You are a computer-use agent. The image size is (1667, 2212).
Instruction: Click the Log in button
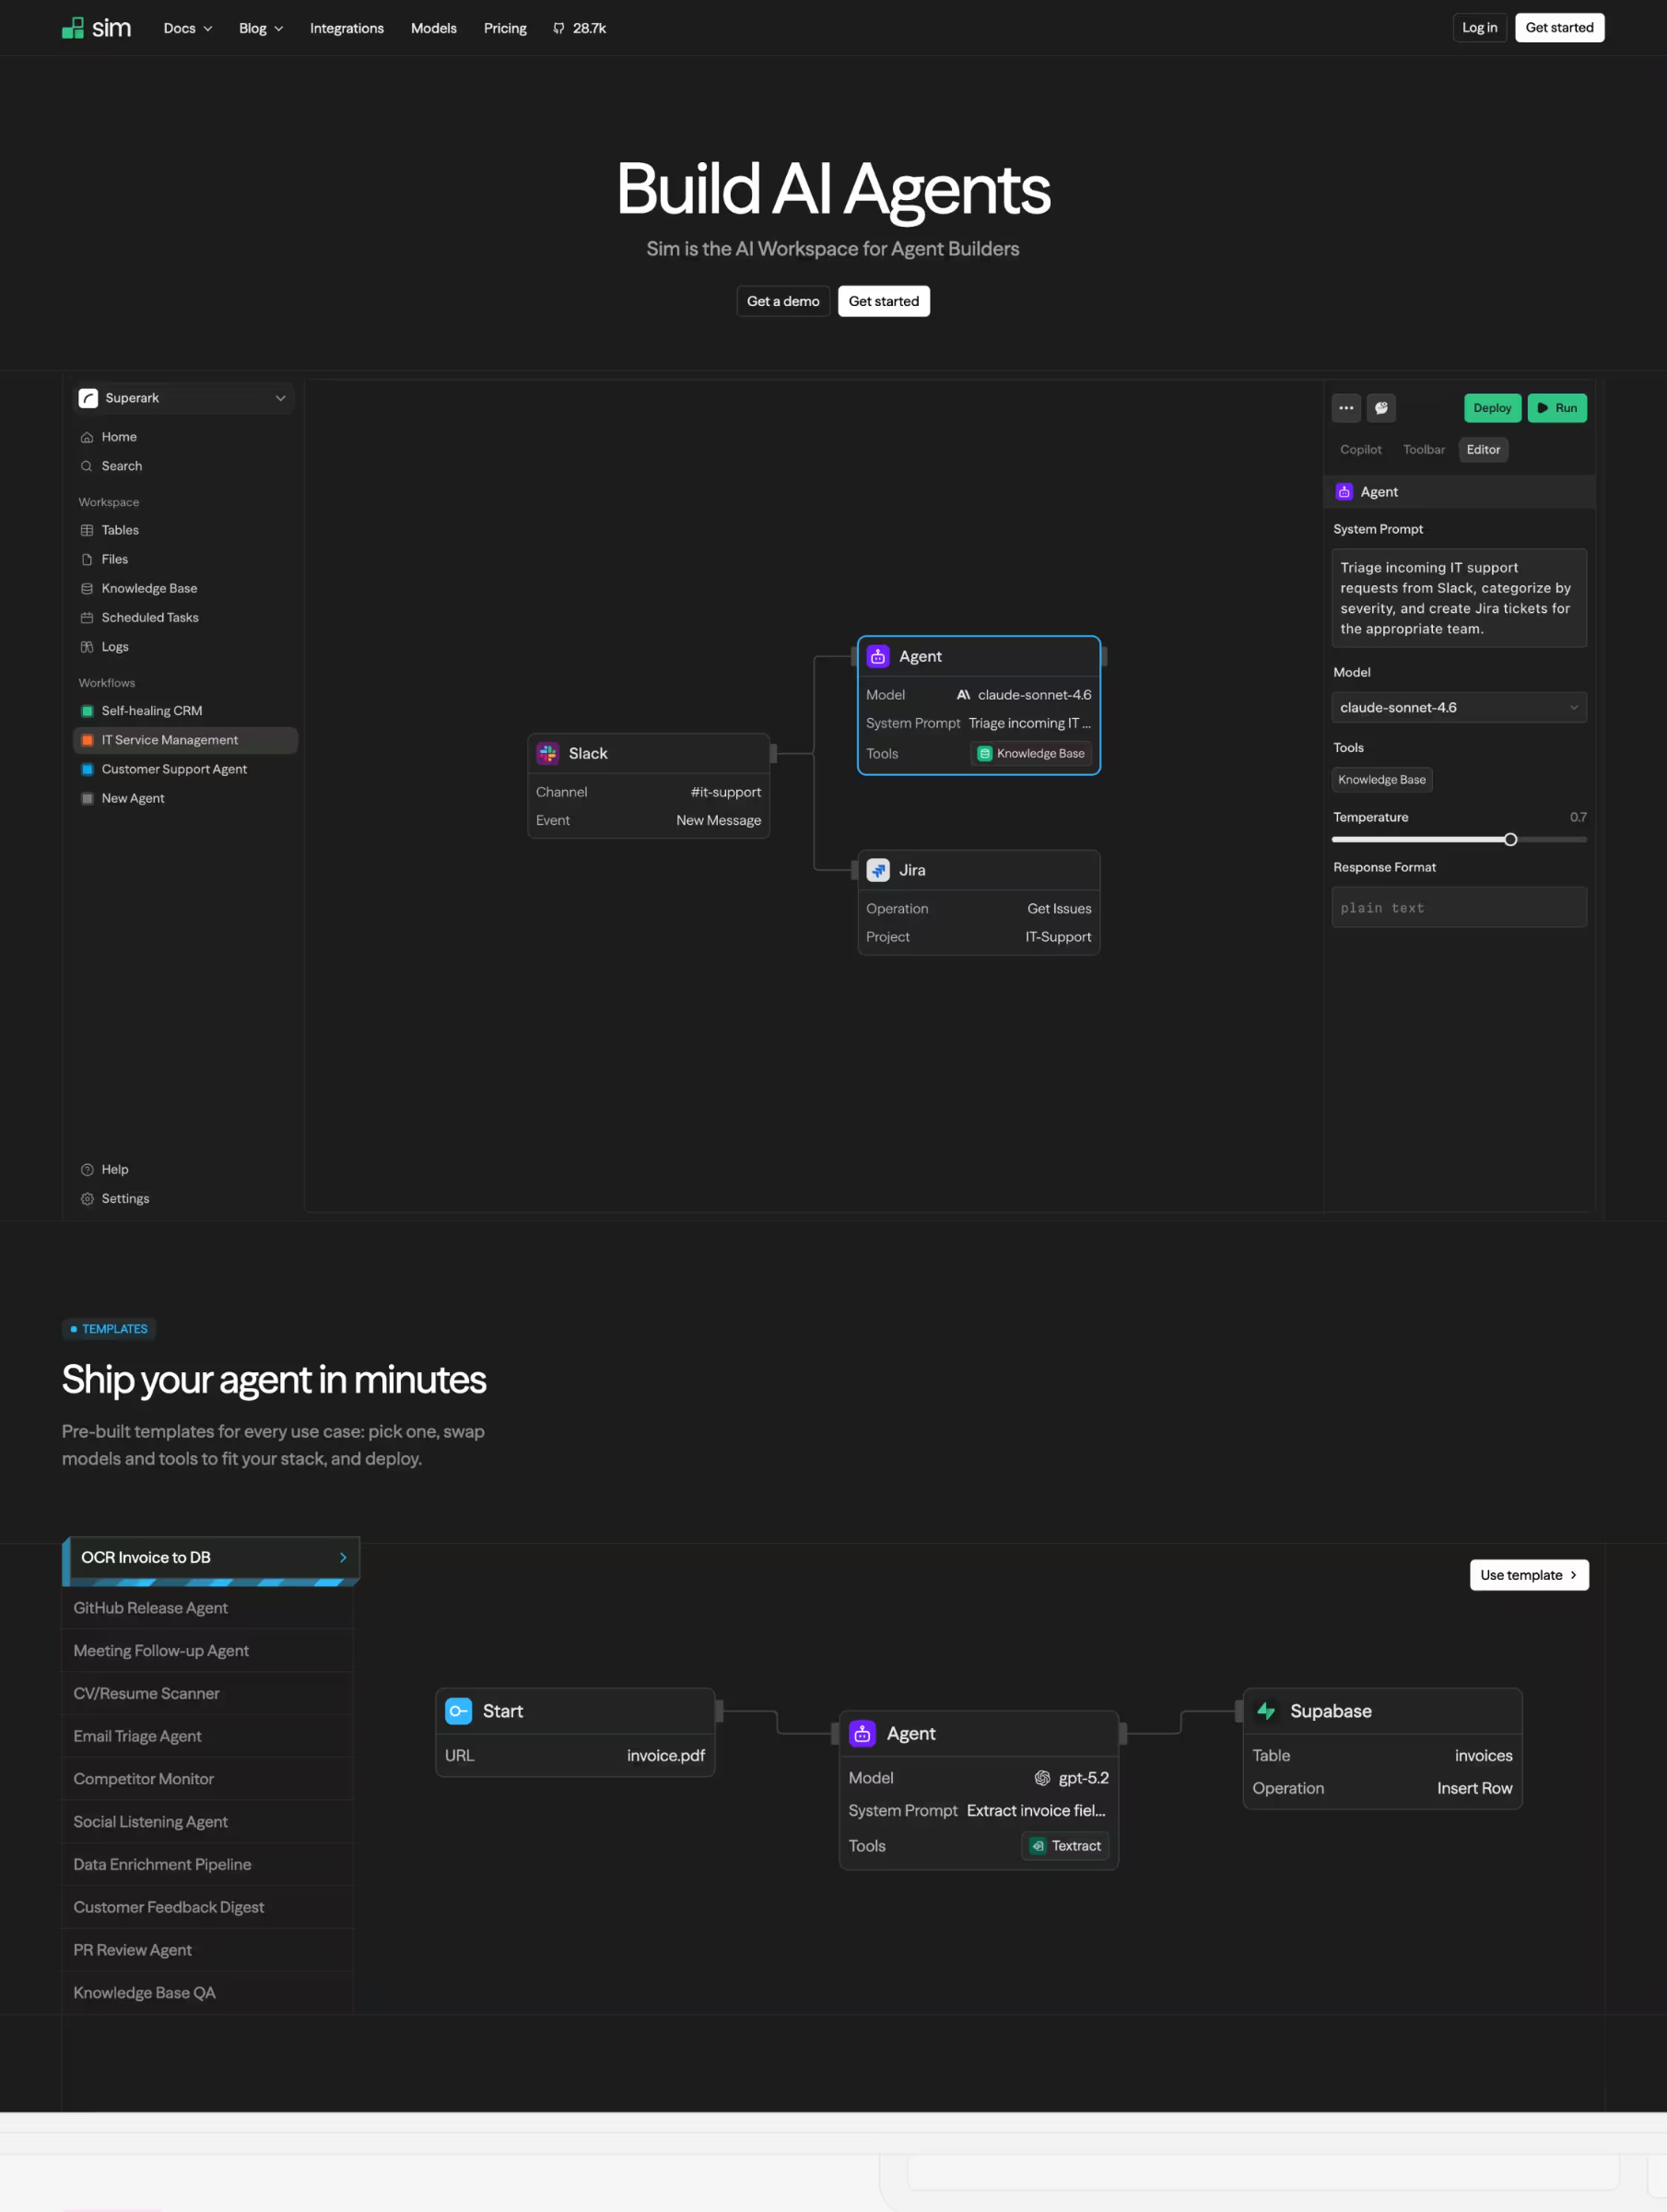click(x=1479, y=28)
